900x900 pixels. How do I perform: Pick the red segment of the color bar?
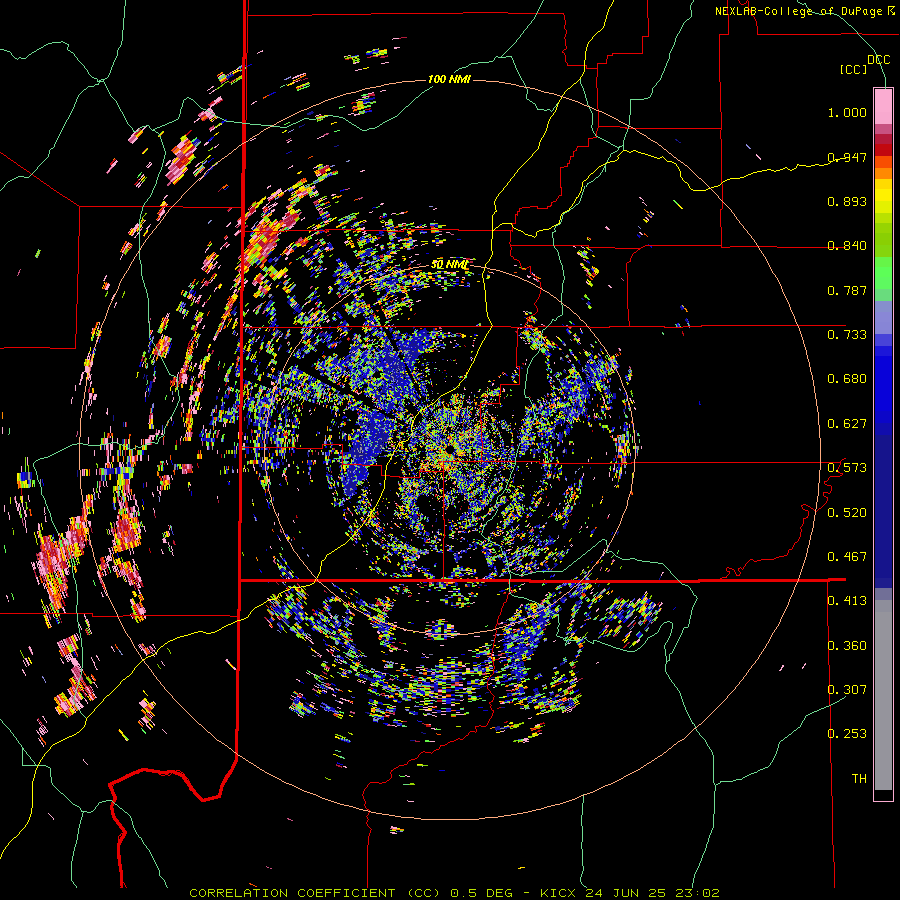click(883, 150)
